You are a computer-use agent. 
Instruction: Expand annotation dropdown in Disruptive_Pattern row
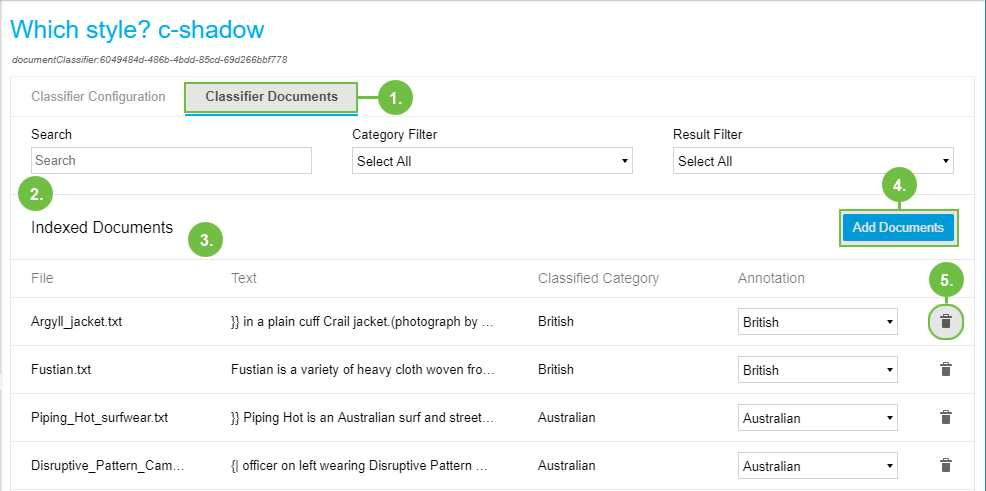tap(817, 466)
